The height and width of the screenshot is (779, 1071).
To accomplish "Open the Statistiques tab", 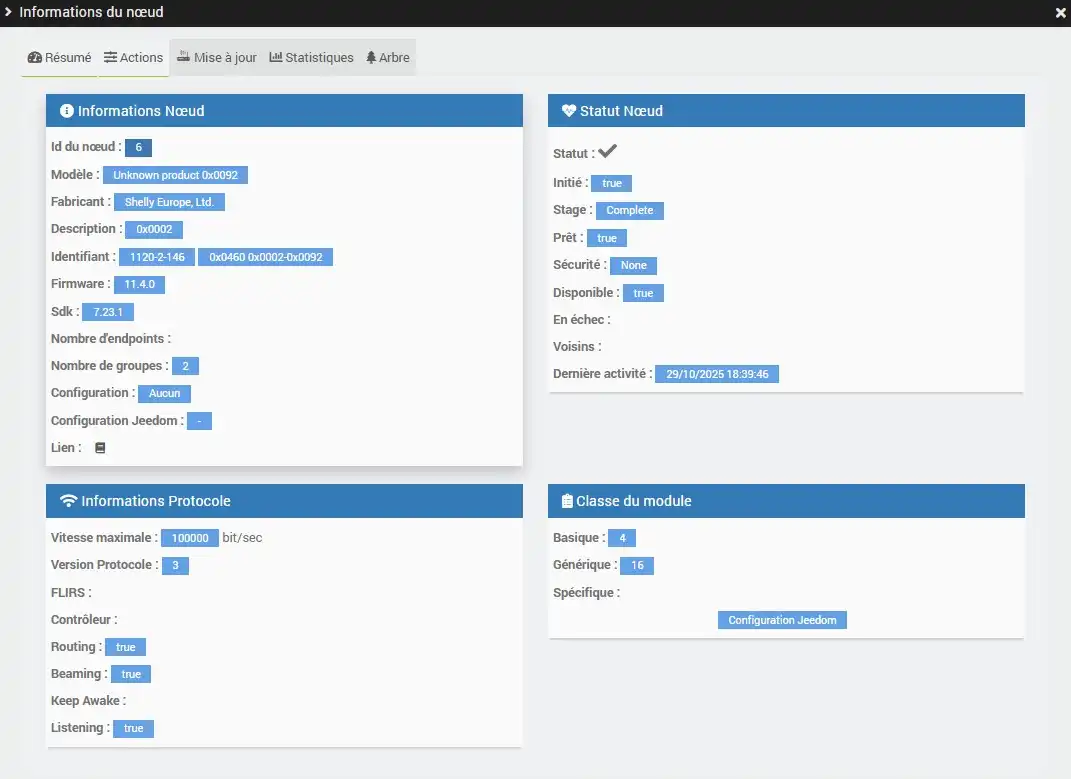I will (x=312, y=58).
